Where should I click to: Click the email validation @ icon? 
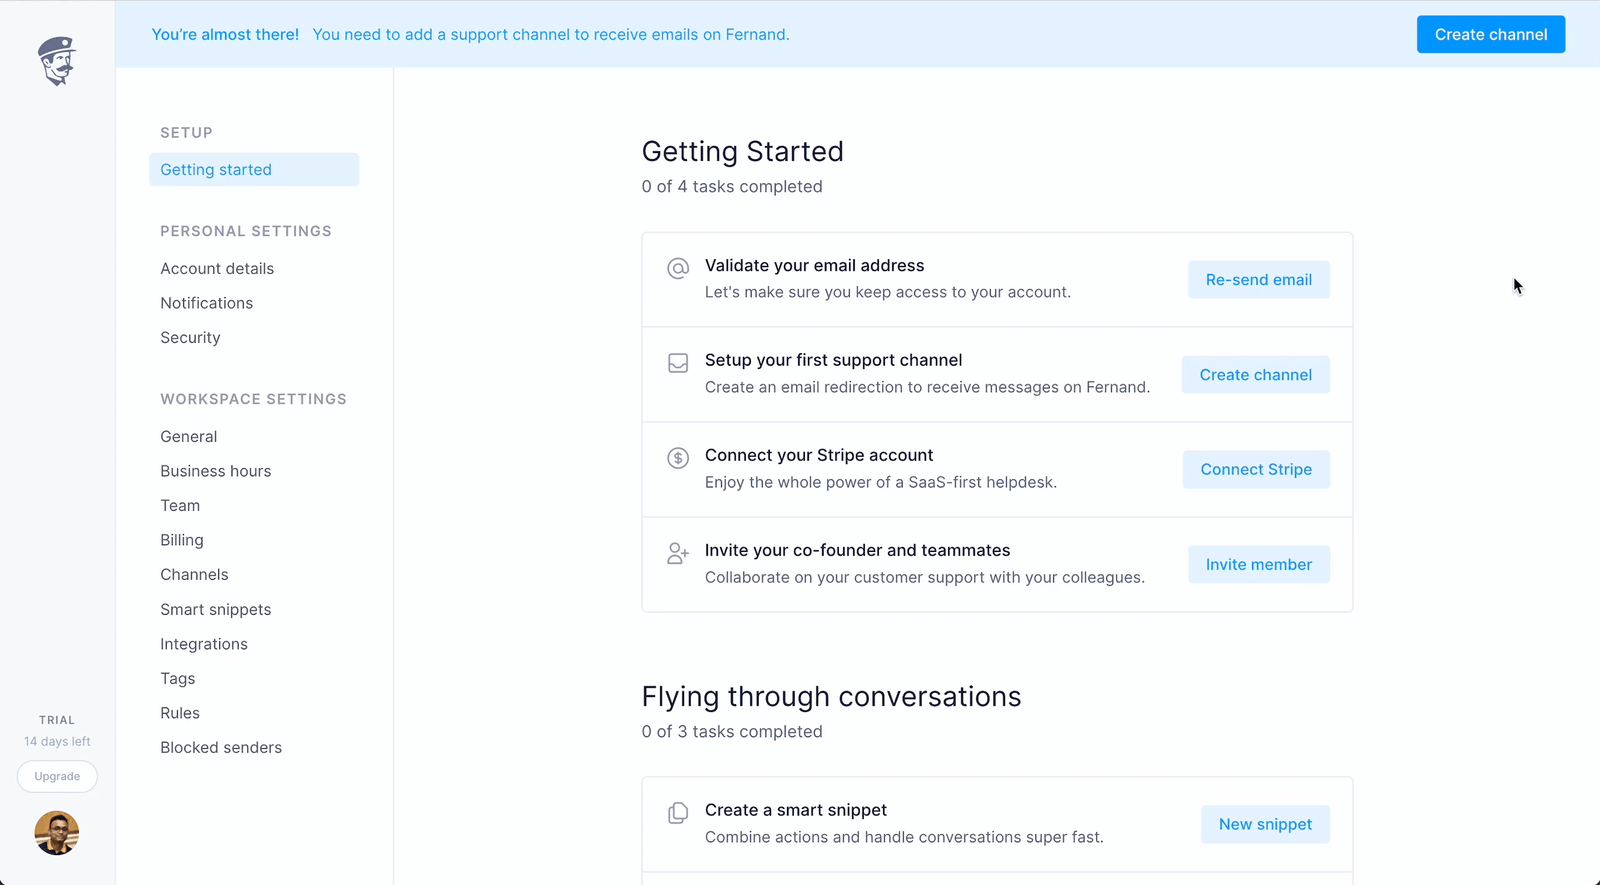pos(678,268)
